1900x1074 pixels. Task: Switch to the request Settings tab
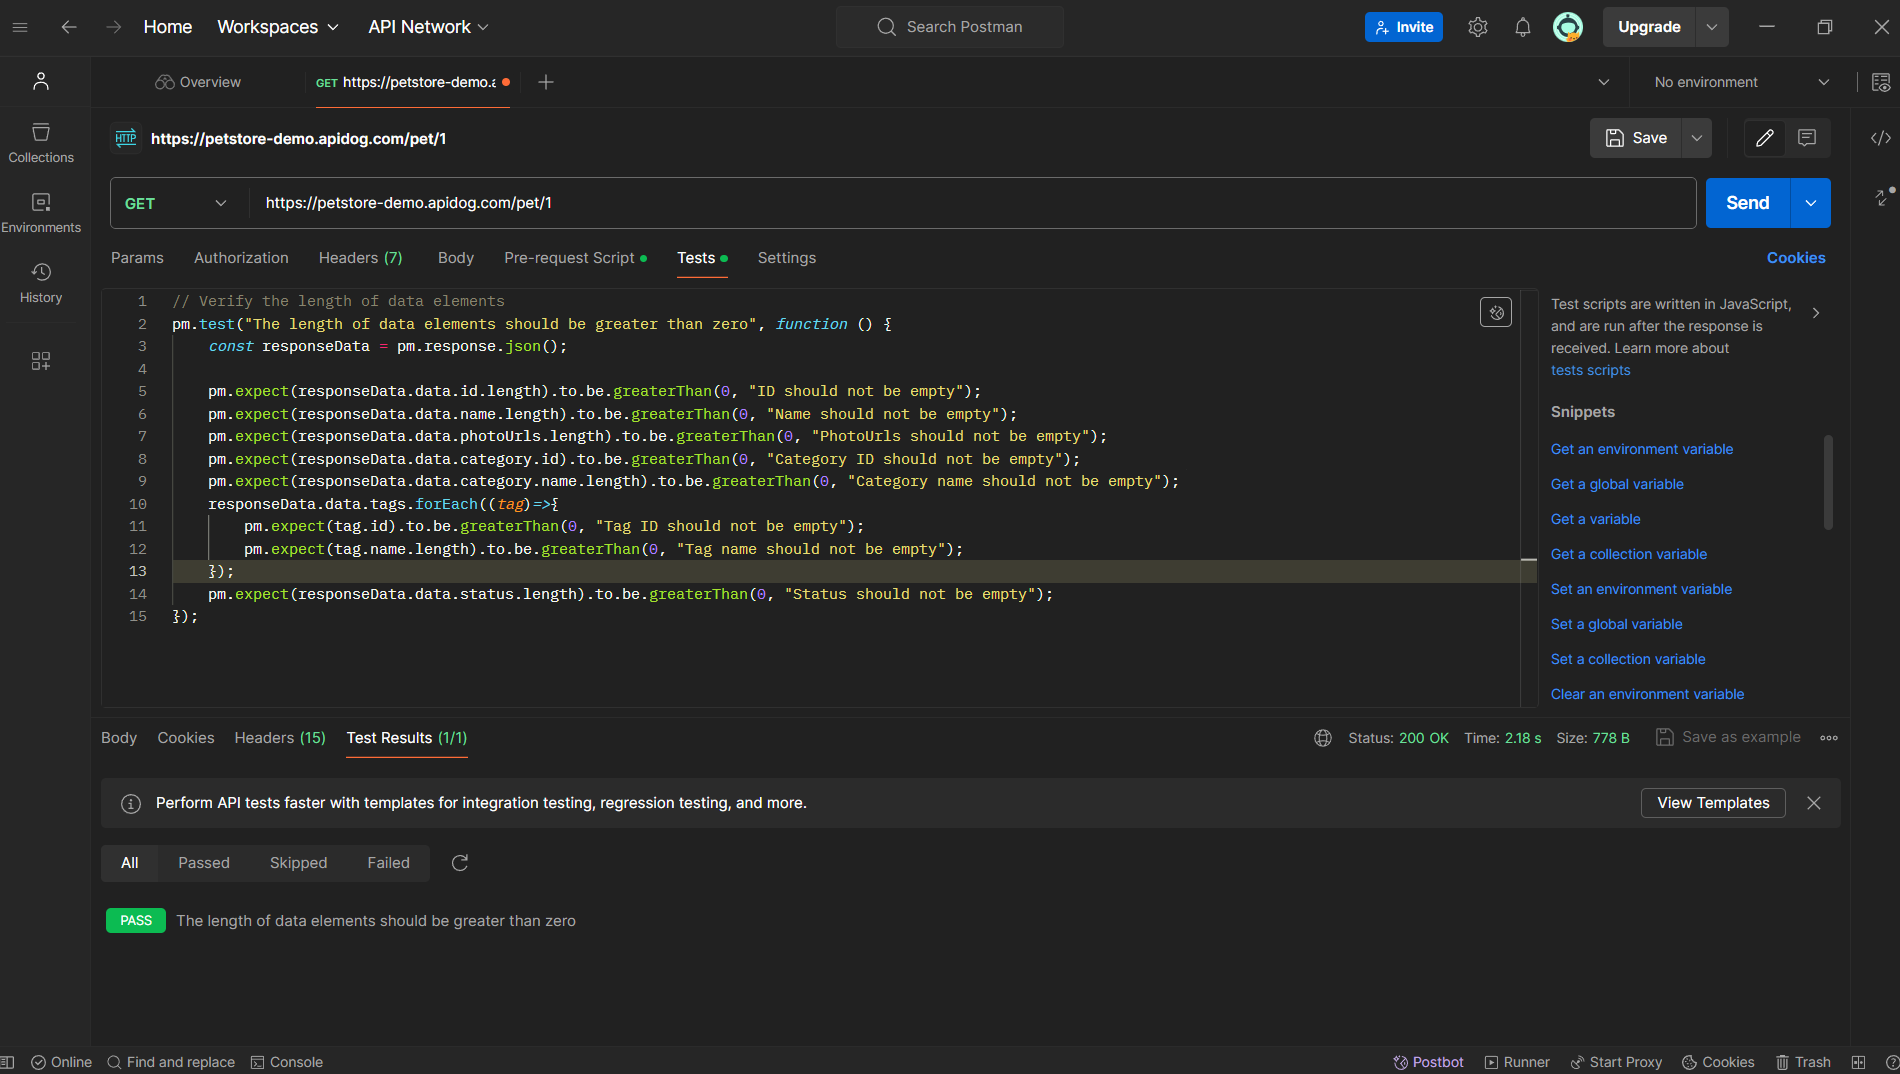(787, 258)
